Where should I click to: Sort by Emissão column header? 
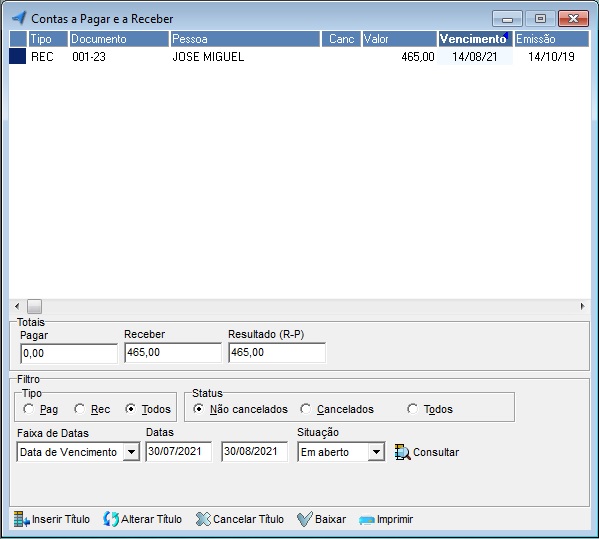(551, 39)
